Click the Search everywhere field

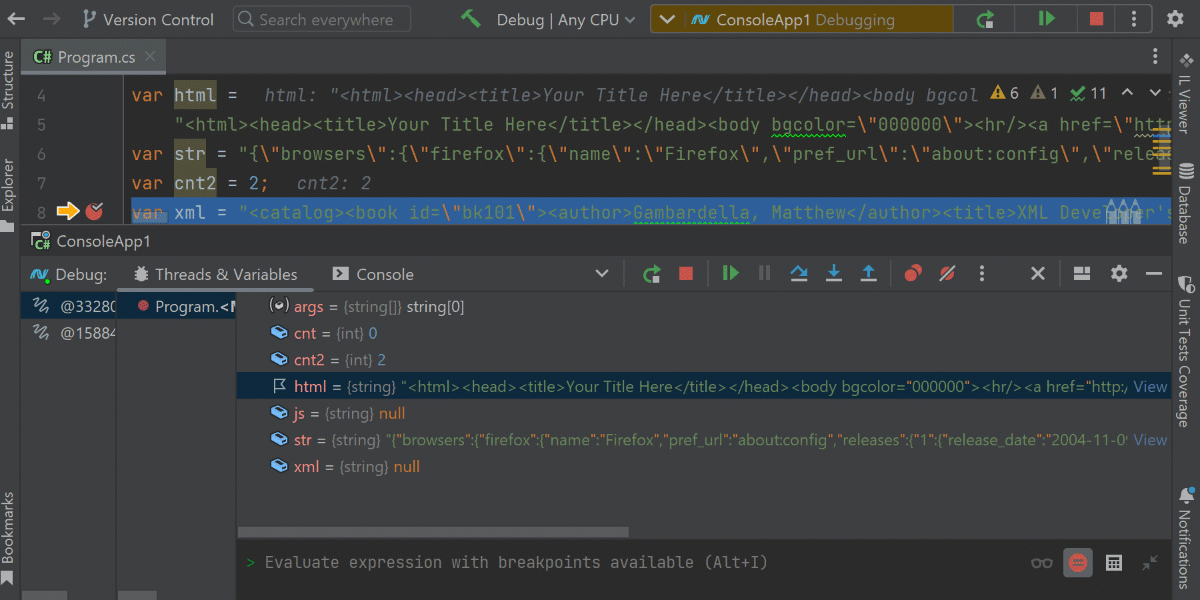pyautogui.click(x=320, y=18)
